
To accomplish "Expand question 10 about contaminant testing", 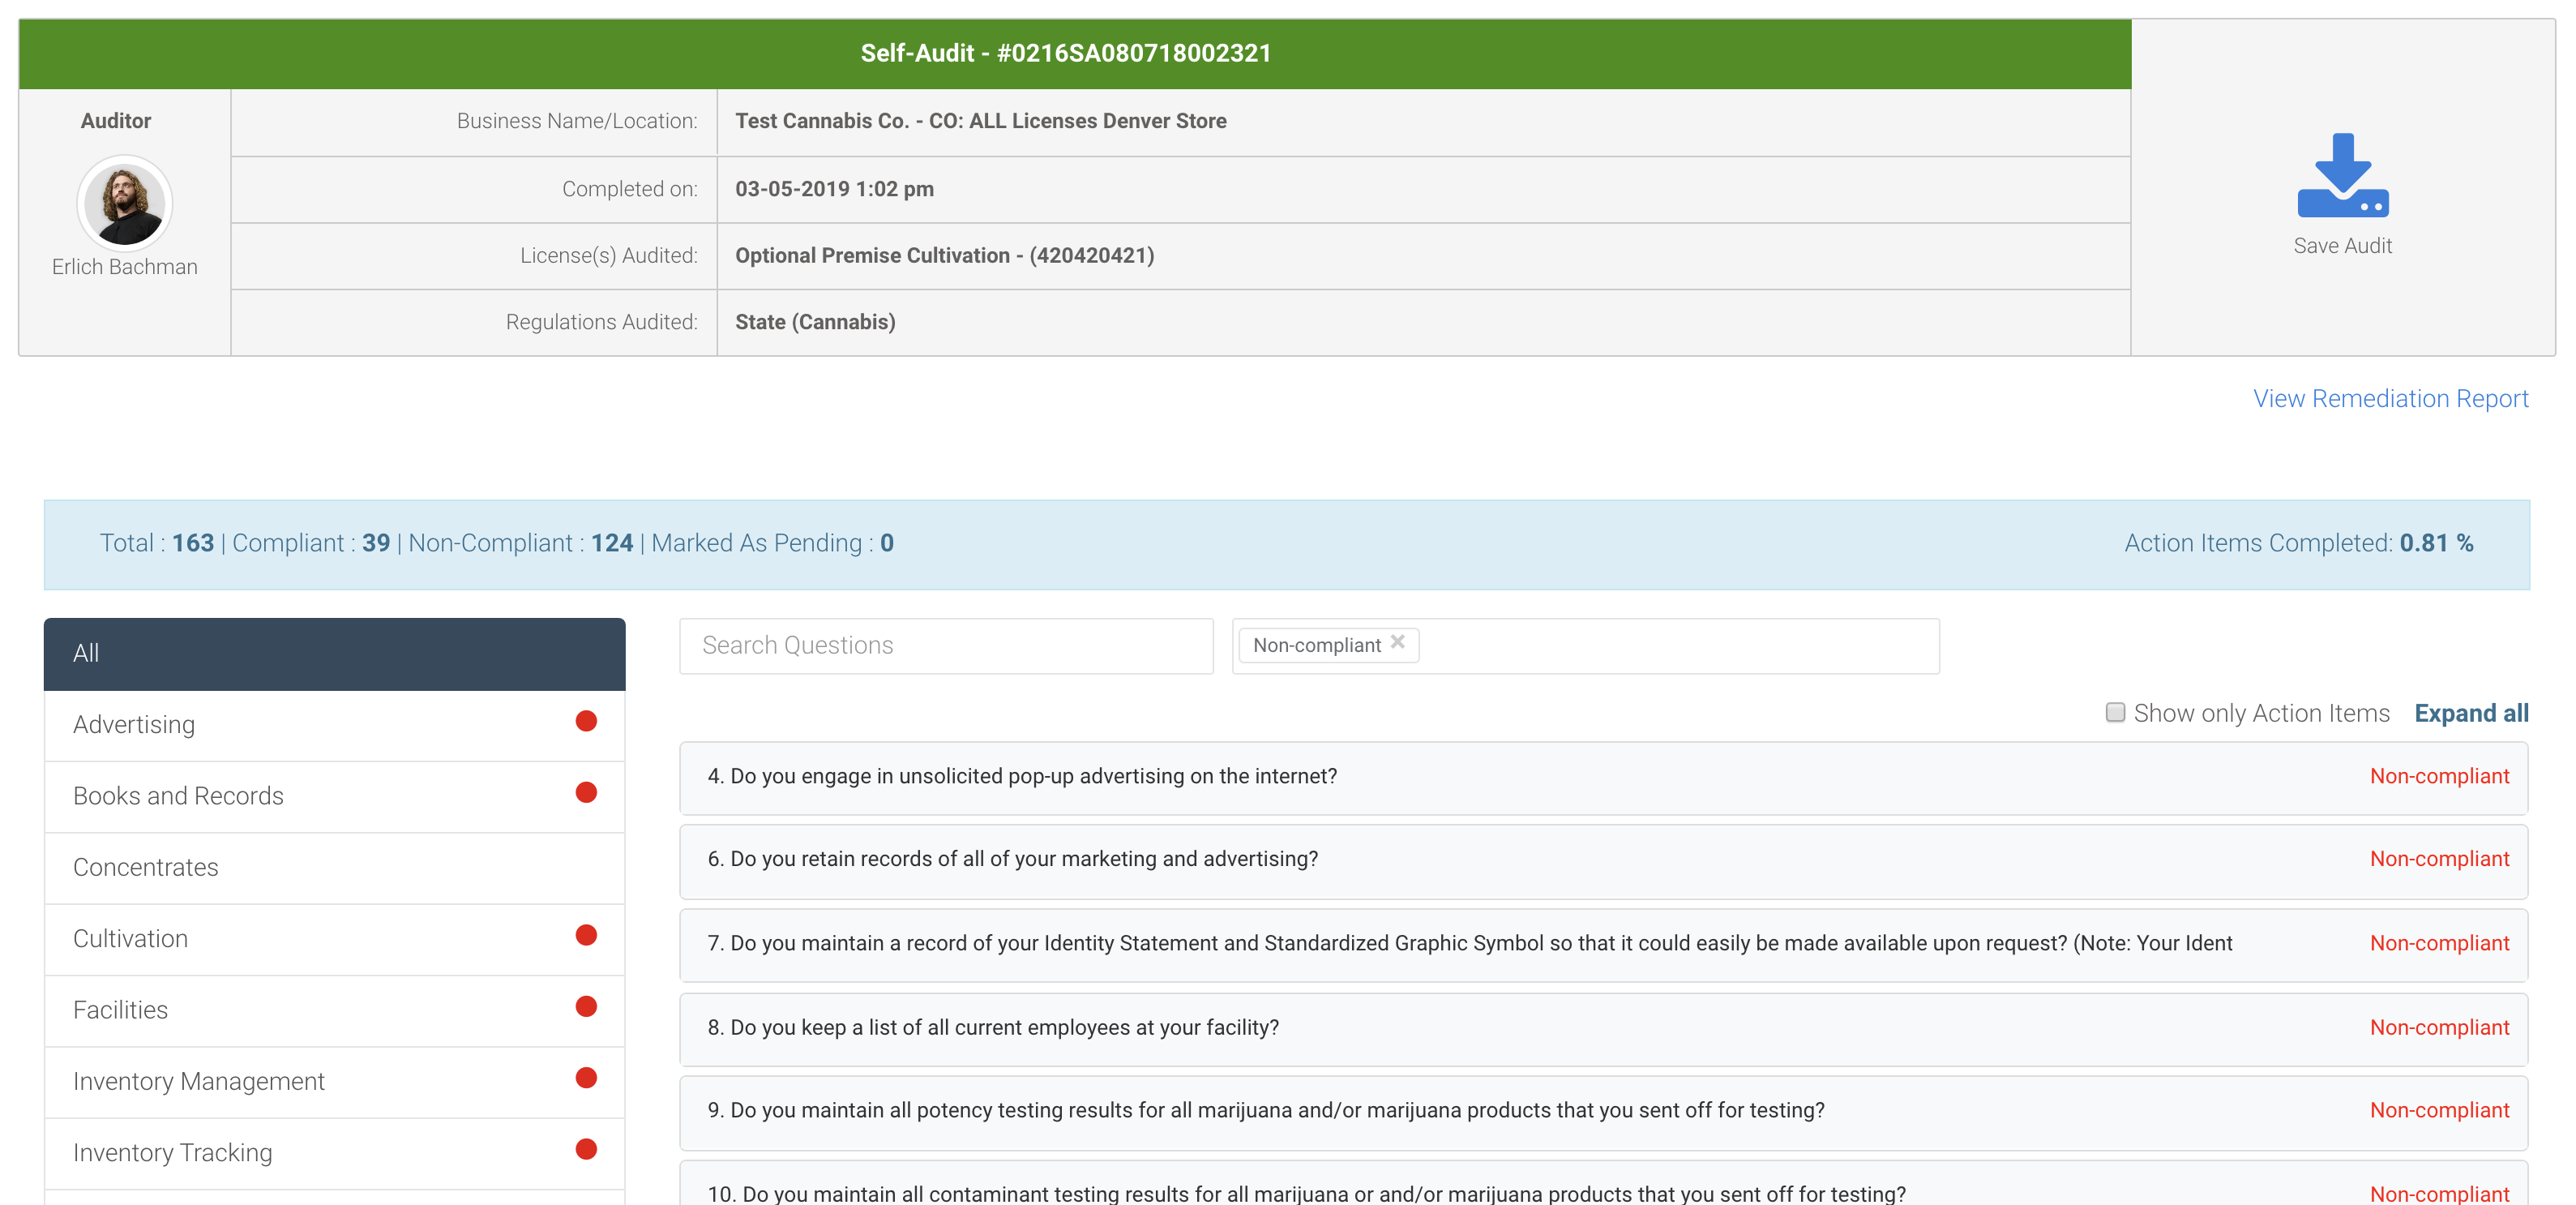I will (1603, 1184).
